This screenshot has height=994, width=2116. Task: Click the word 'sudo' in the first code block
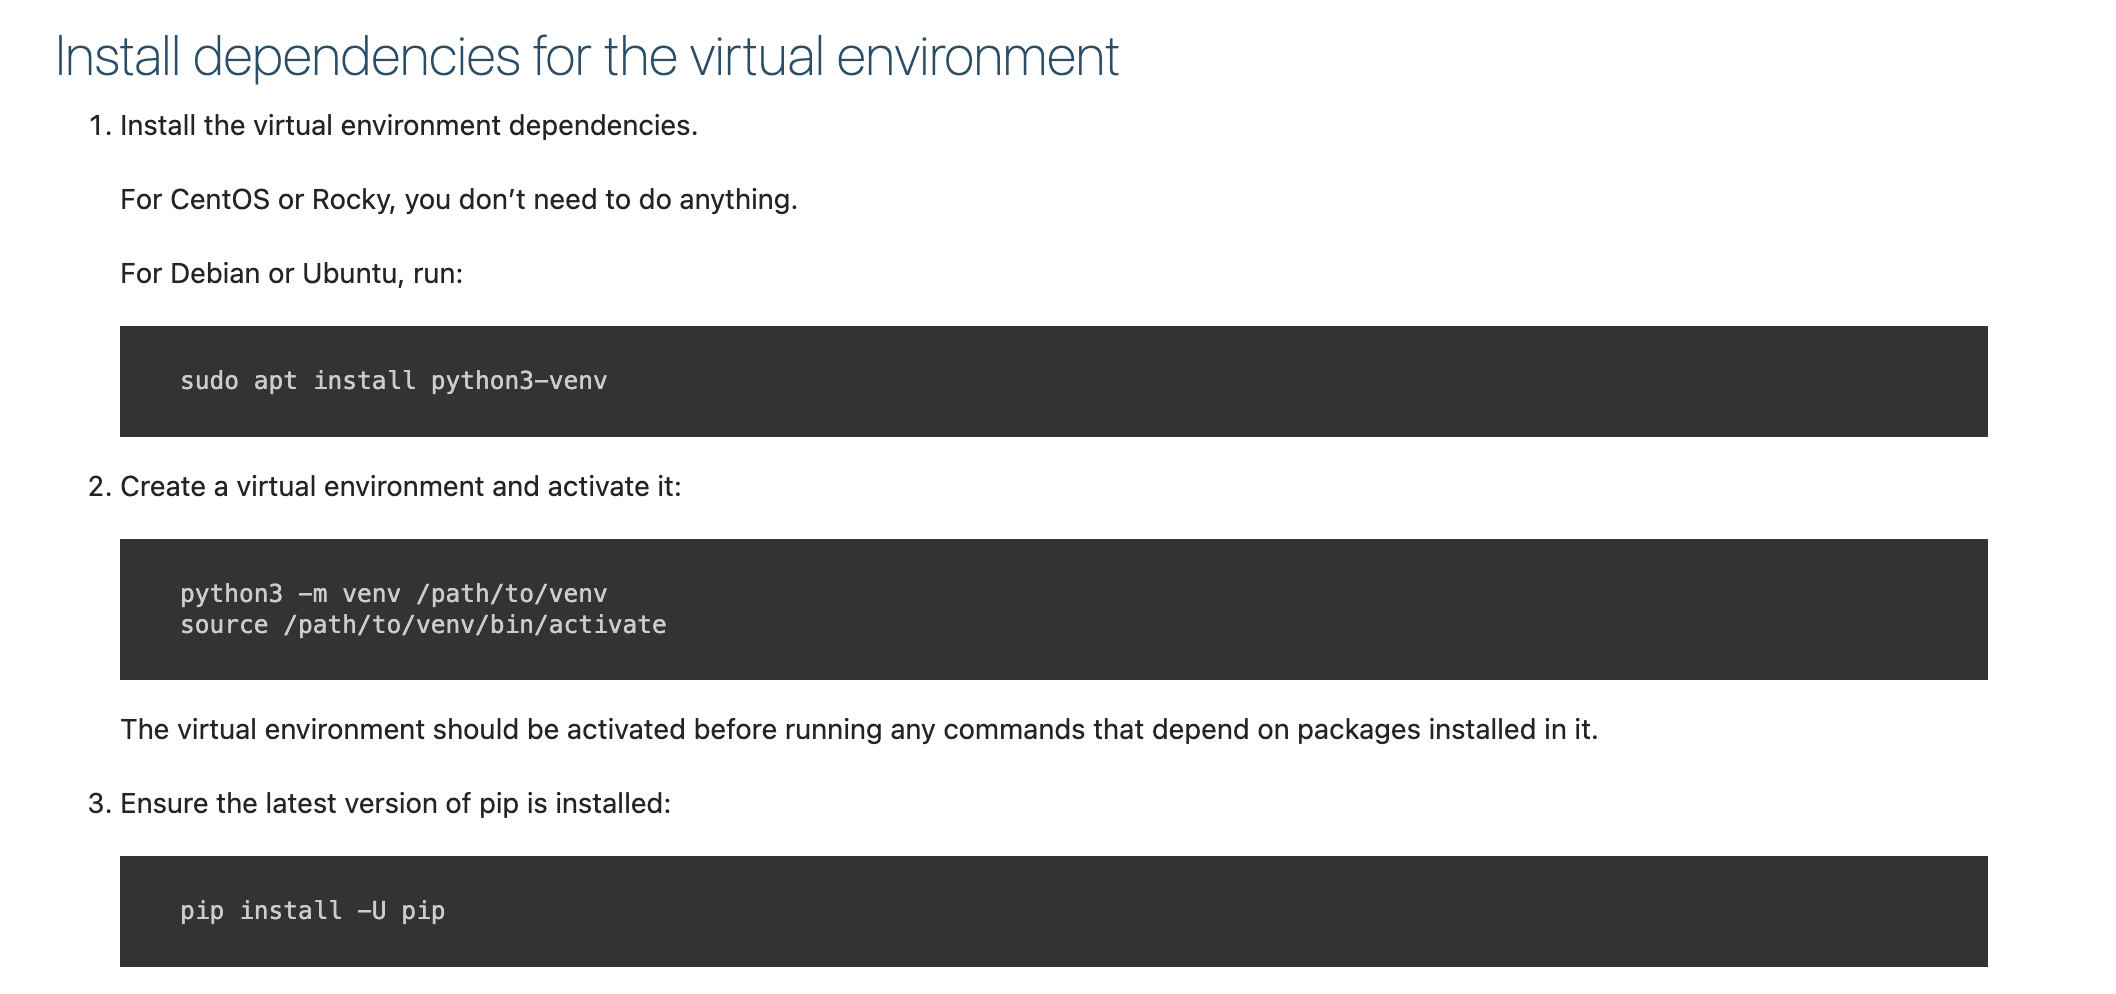[209, 381]
